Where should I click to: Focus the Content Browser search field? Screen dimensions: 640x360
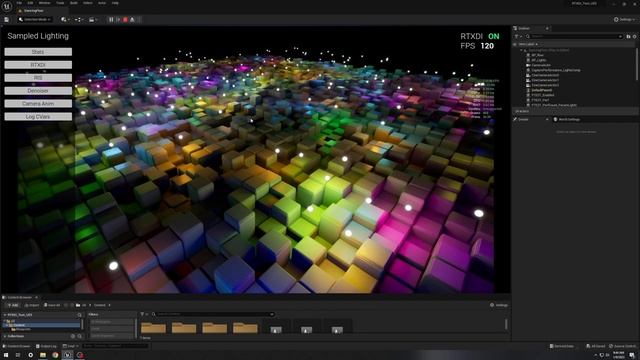(214, 314)
